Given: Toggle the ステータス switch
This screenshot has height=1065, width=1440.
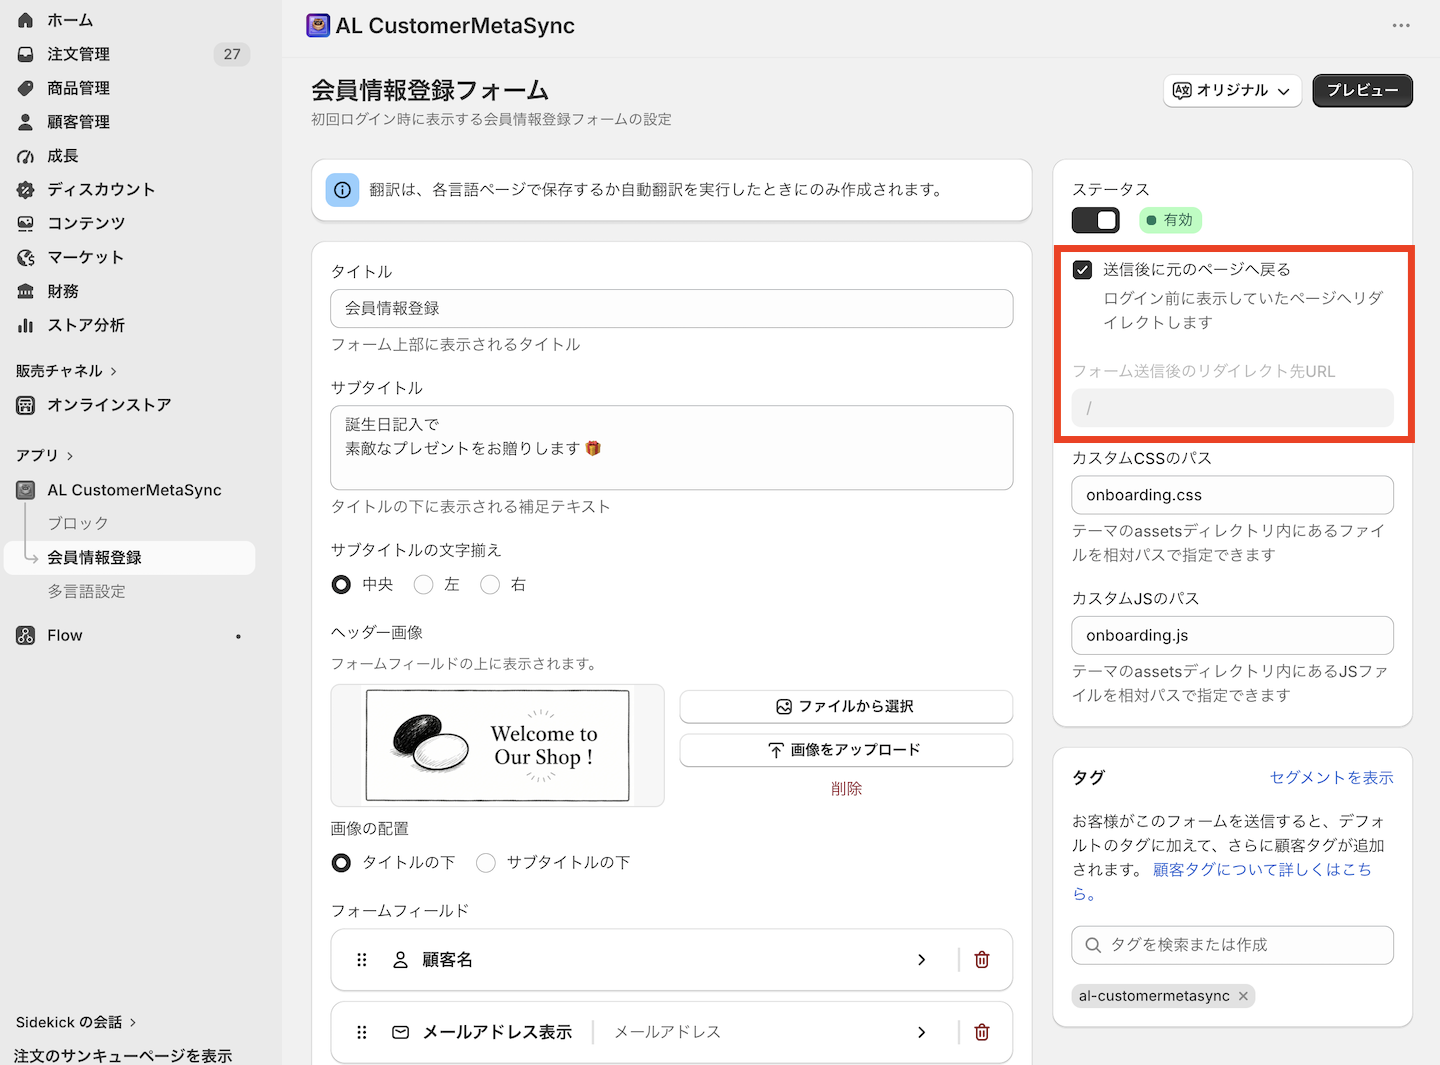Looking at the screenshot, I should (1096, 220).
